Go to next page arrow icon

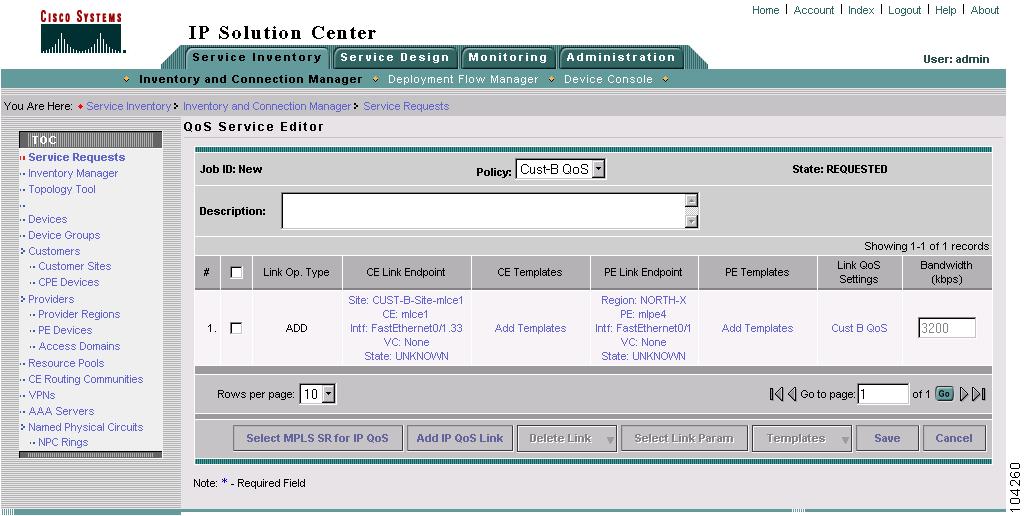(x=964, y=394)
